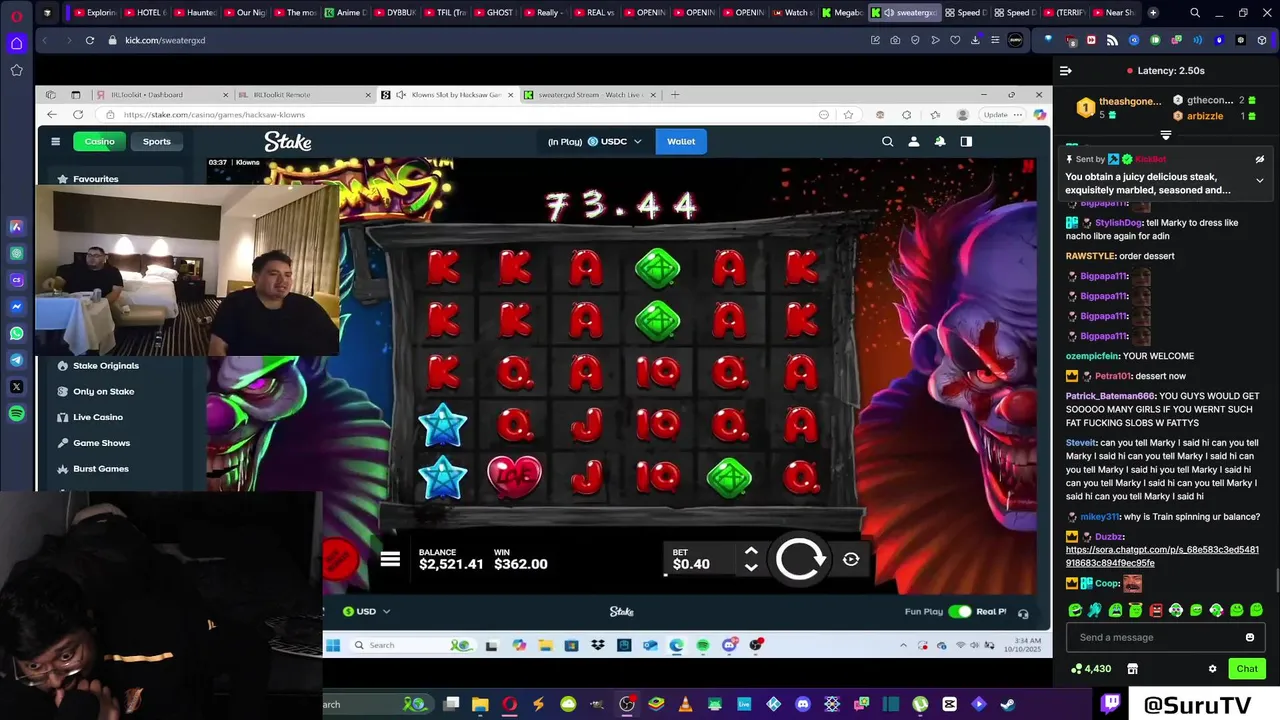This screenshot has width=1280, height=720.
Task: Open the Stake user profile icon
Action: pyautogui.click(x=913, y=142)
